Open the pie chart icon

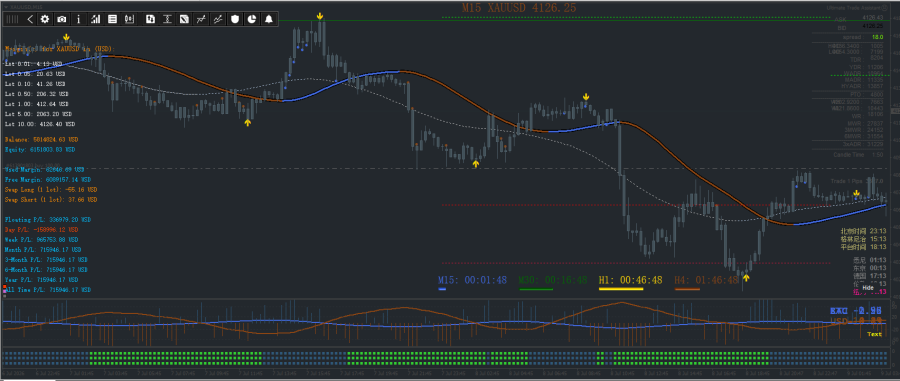[251, 19]
